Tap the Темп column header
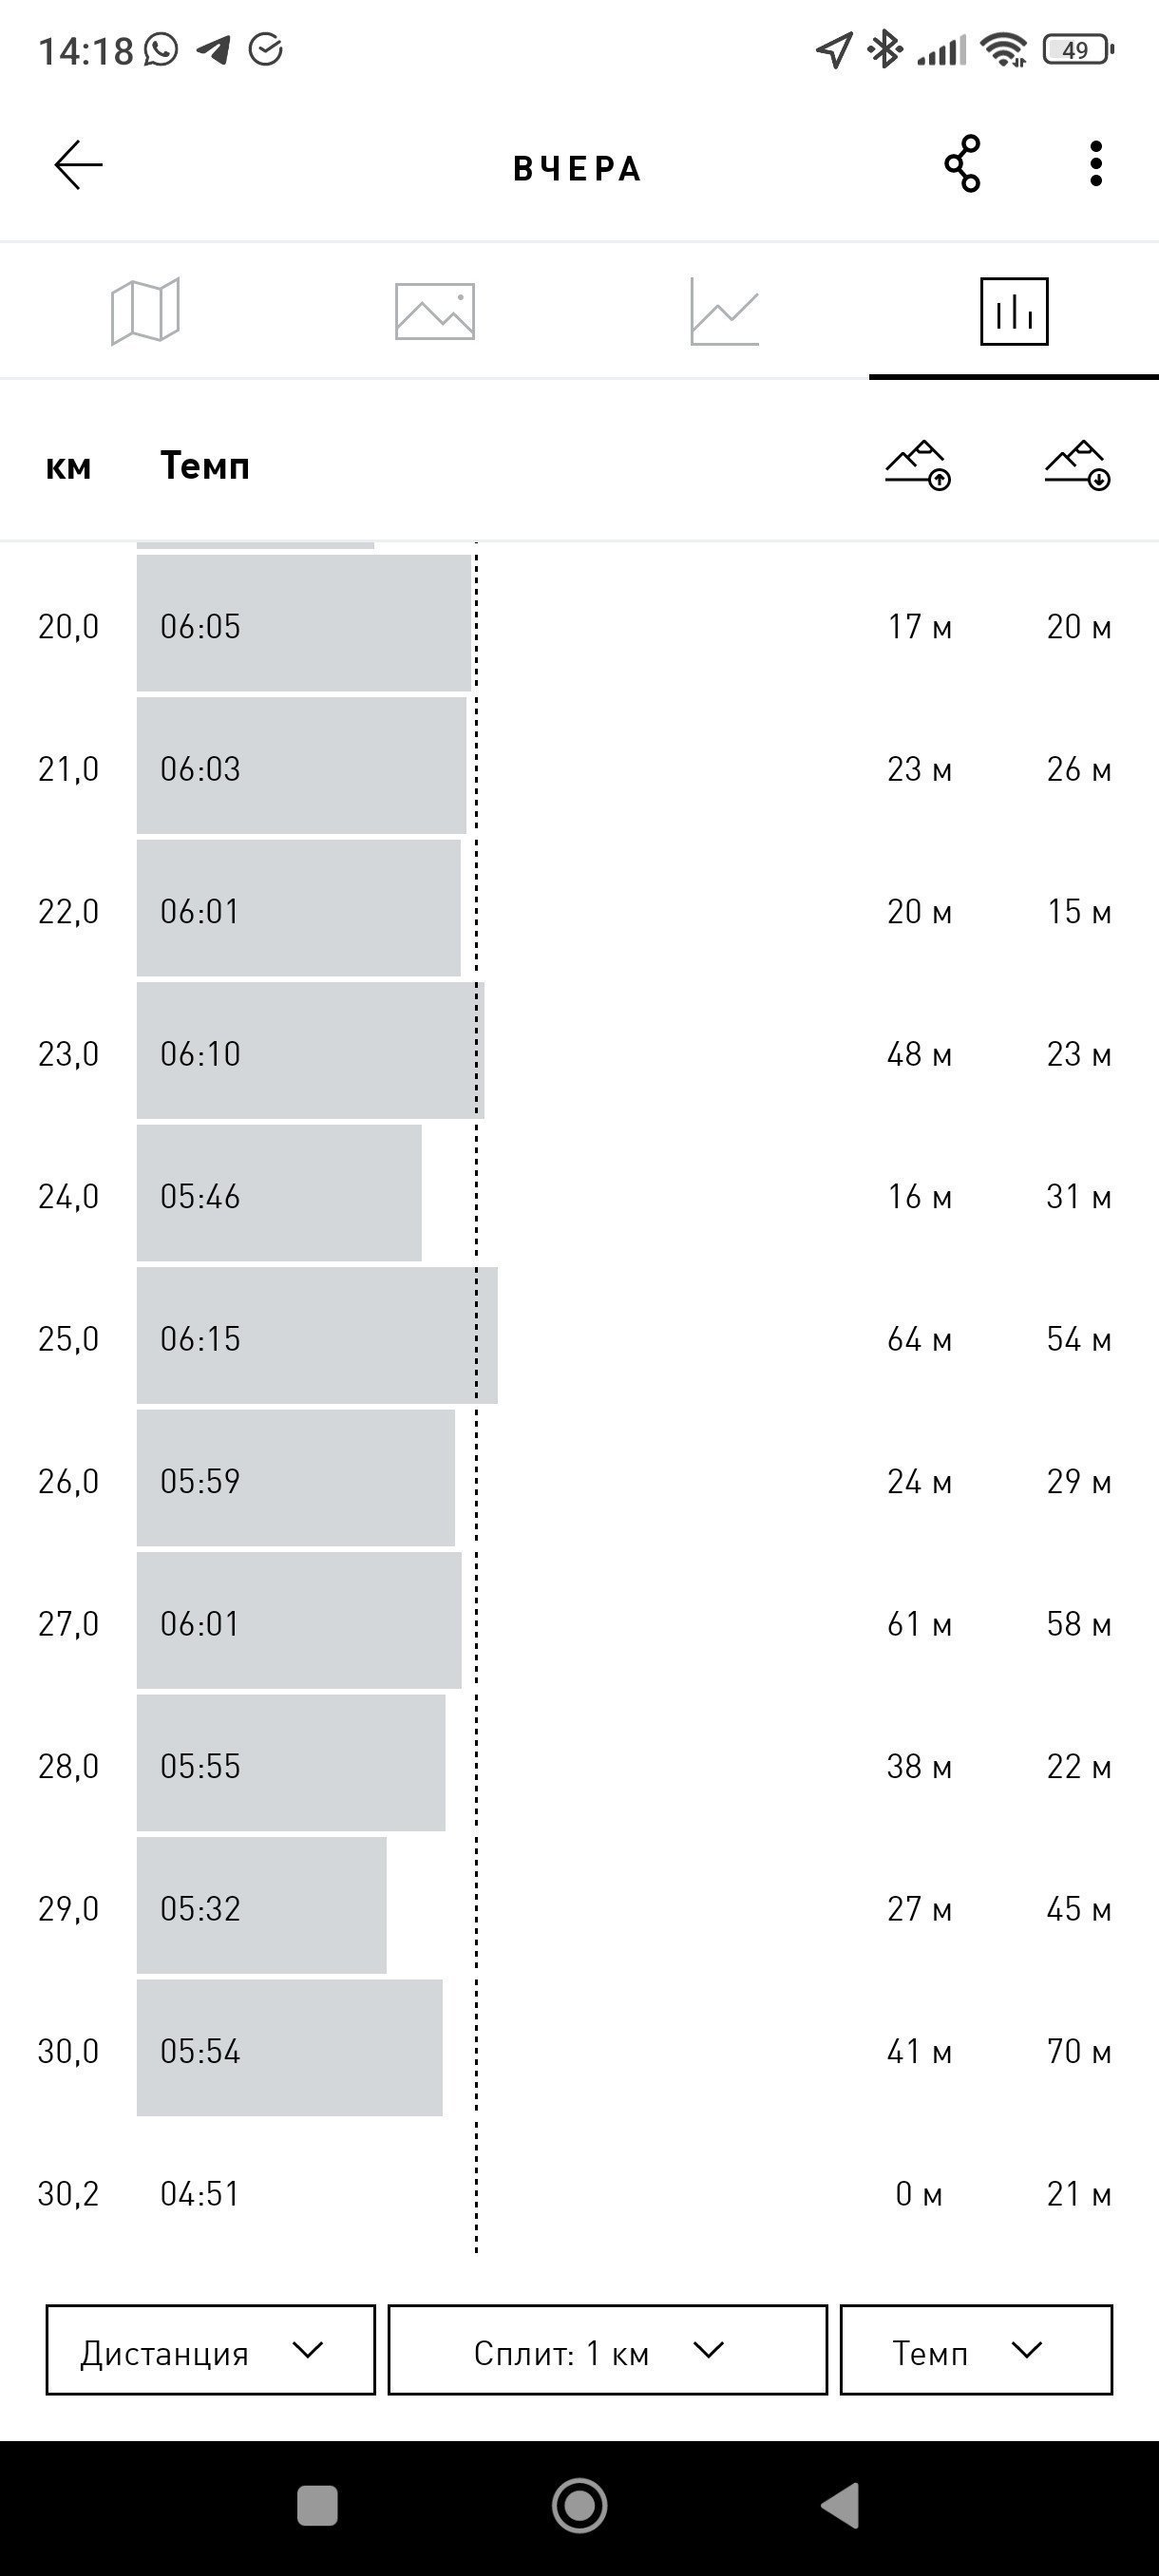 pos(205,466)
